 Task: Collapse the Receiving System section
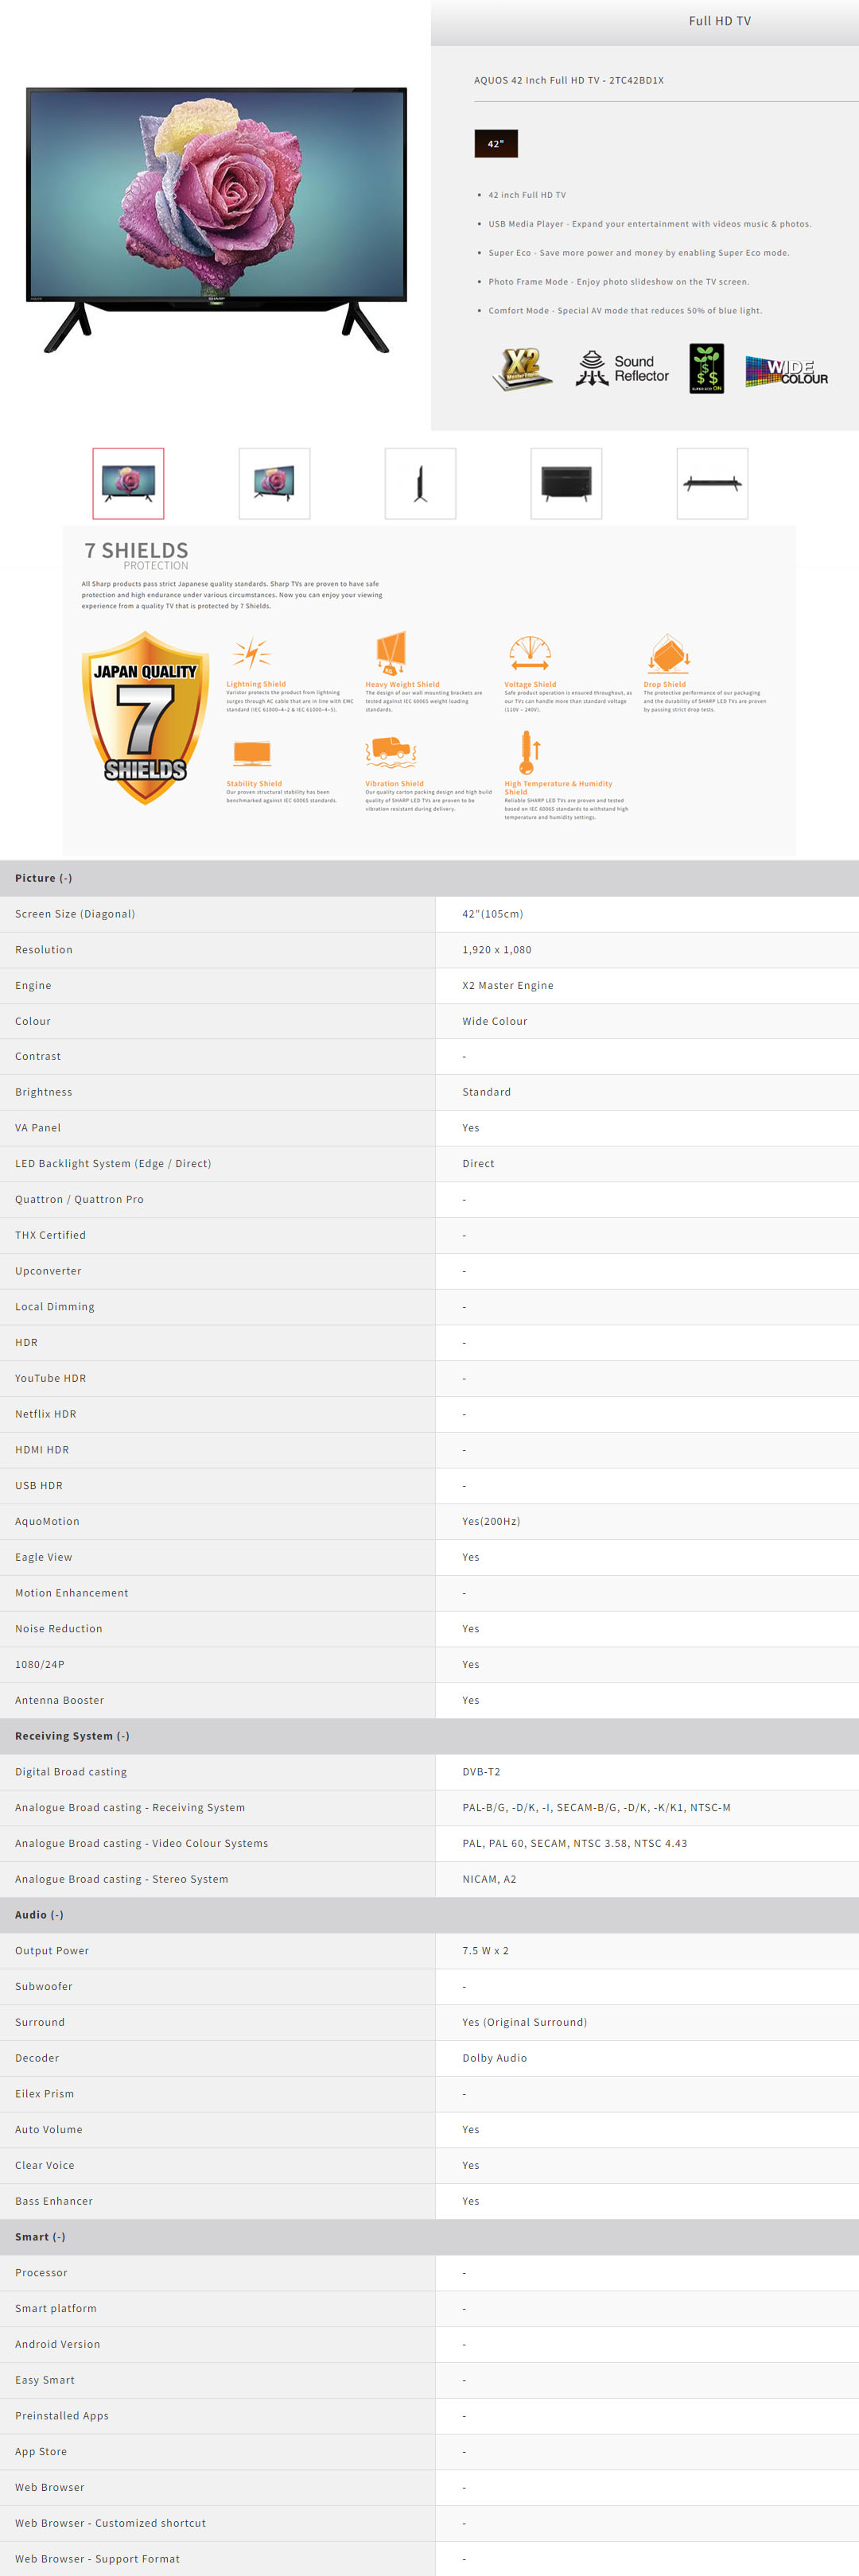[x=72, y=1736]
